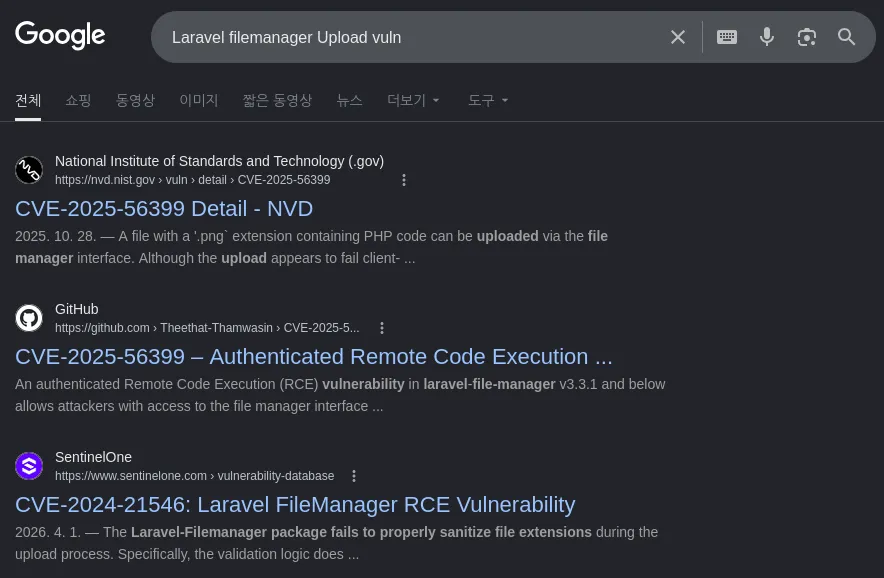Start voice search with microphone

(x=767, y=37)
